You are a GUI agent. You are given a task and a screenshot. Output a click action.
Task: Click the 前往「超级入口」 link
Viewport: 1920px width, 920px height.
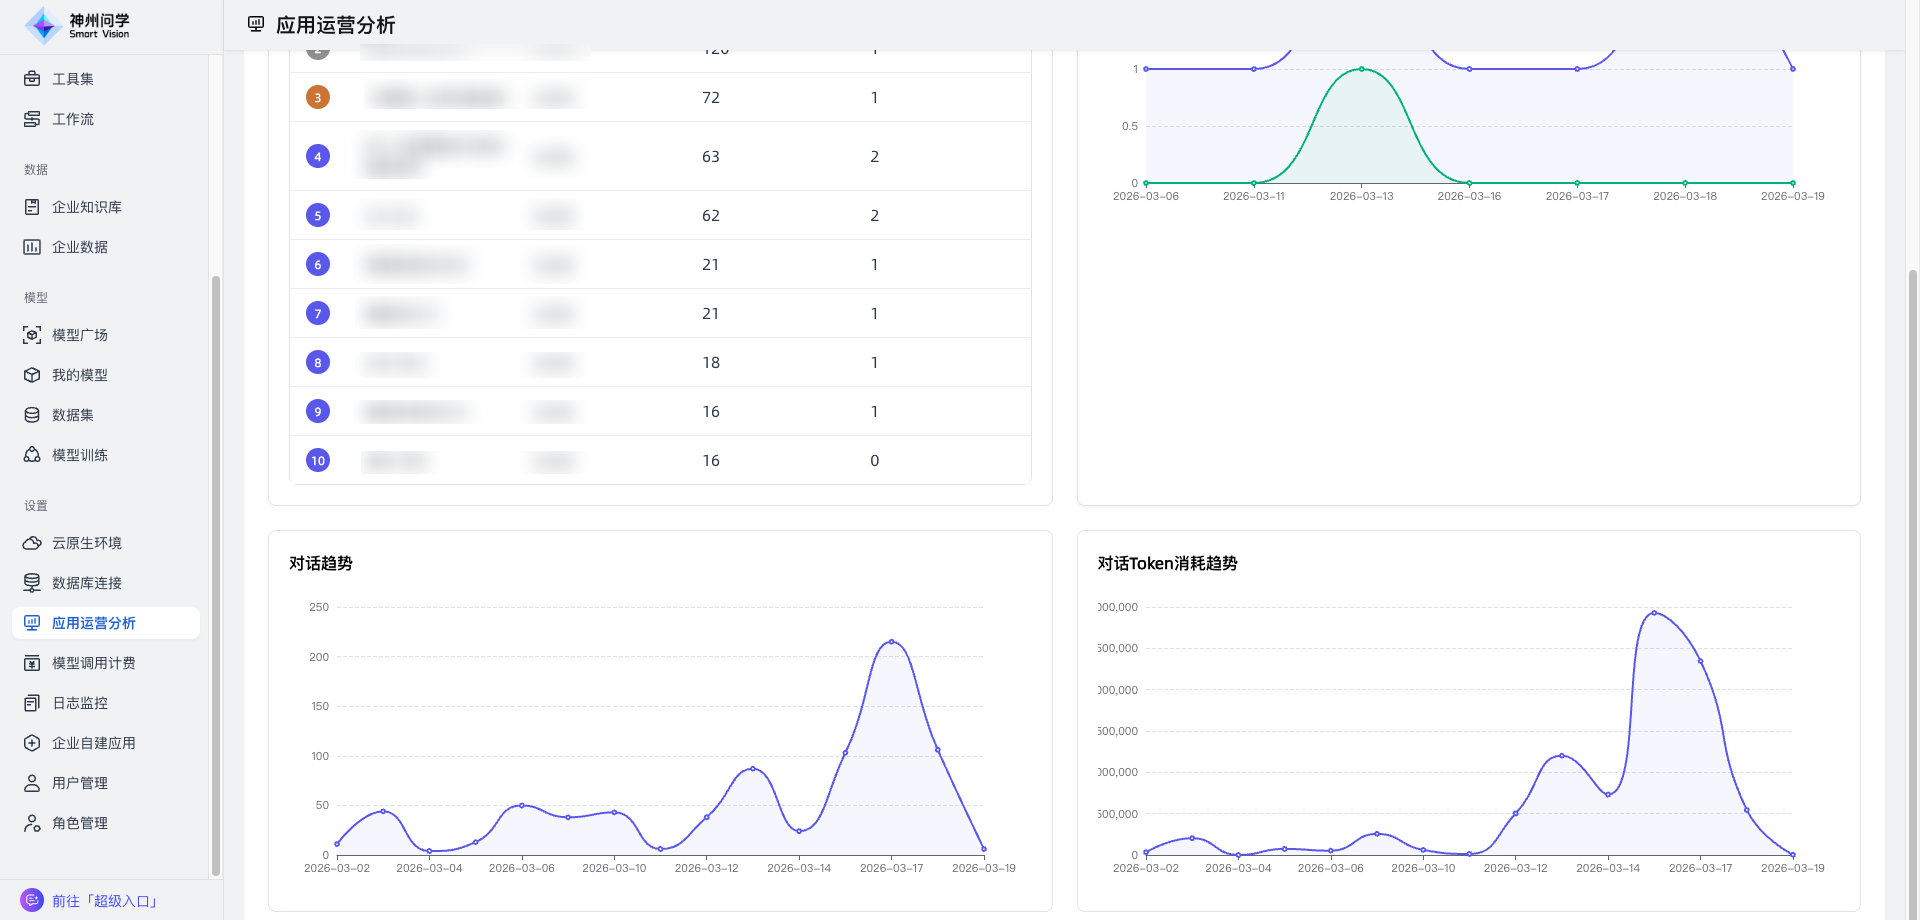105,901
